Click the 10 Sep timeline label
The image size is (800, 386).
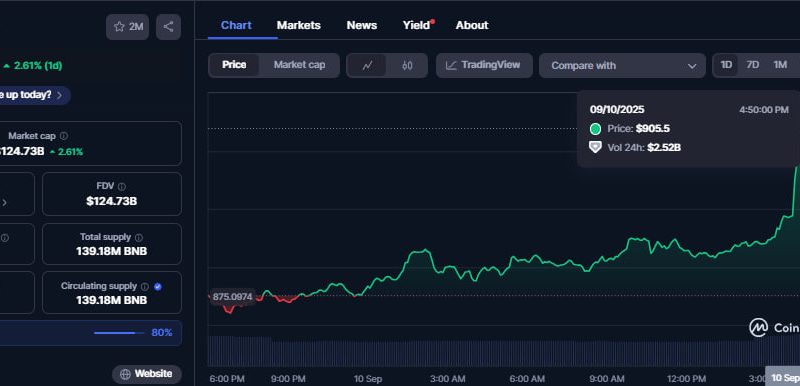point(368,379)
